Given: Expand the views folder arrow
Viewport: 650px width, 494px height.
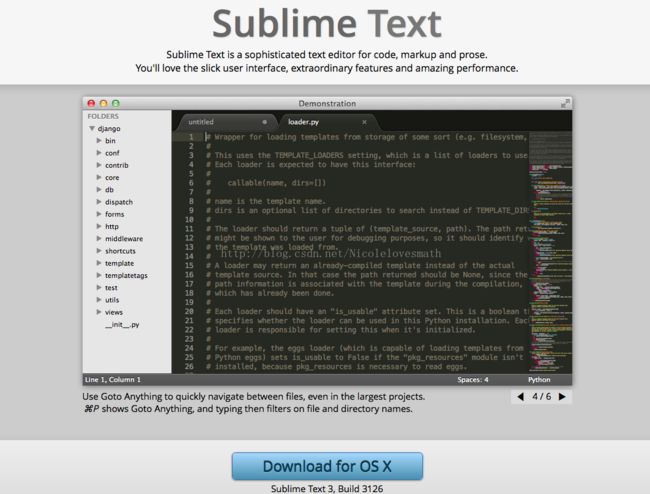Looking at the screenshot, I should click(x=99, y=312).
